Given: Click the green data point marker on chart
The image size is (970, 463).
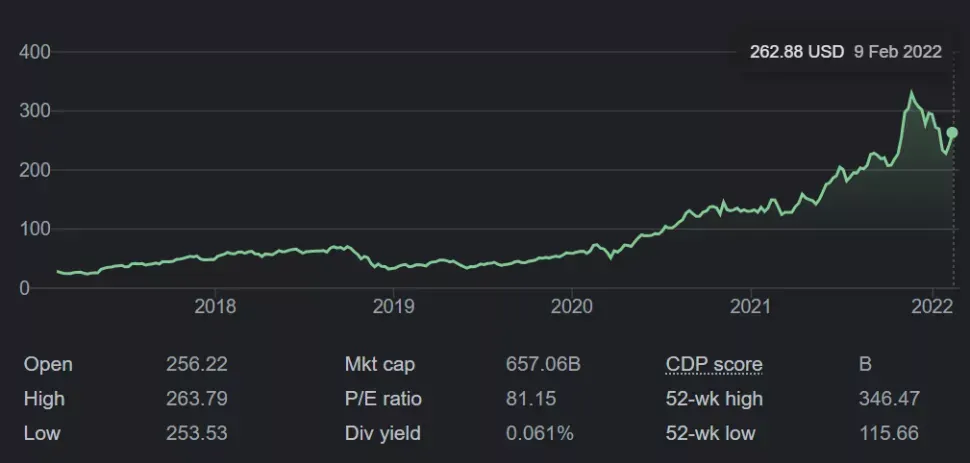Looking at the screenshot, I should pos(952,132).
